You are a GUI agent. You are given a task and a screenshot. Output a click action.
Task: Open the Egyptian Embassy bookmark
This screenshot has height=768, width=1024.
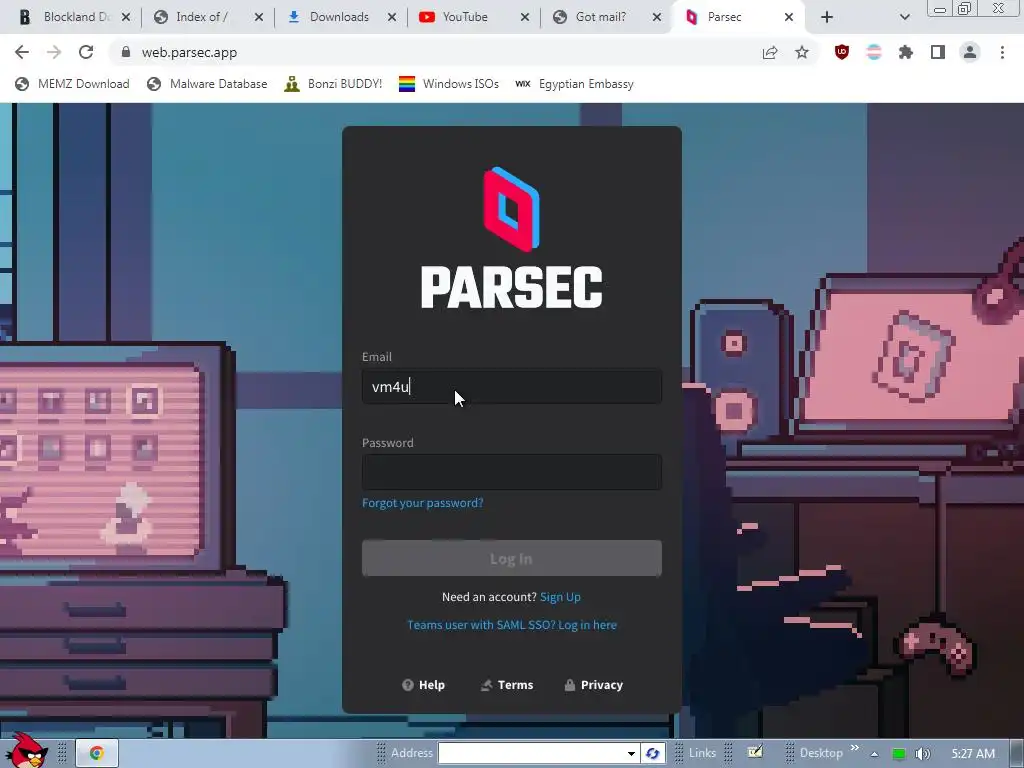coord(574,84)
